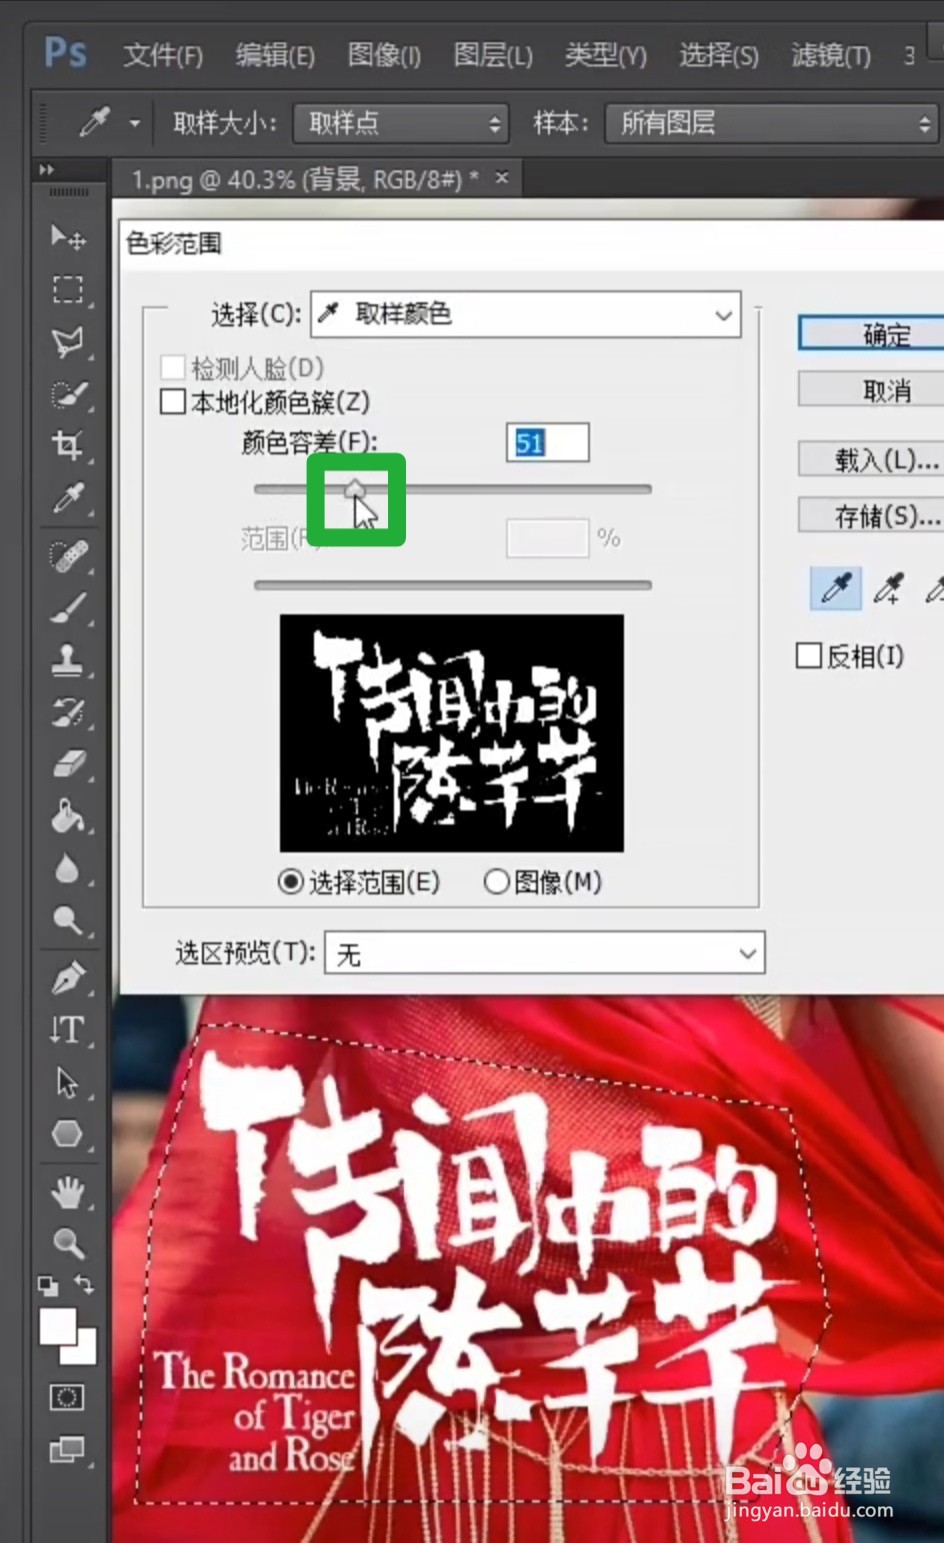Image resolution: width=944 pixels, height=1543 pixels.
Task: Select the Eraser tool
Action: [x=68, y=764]
